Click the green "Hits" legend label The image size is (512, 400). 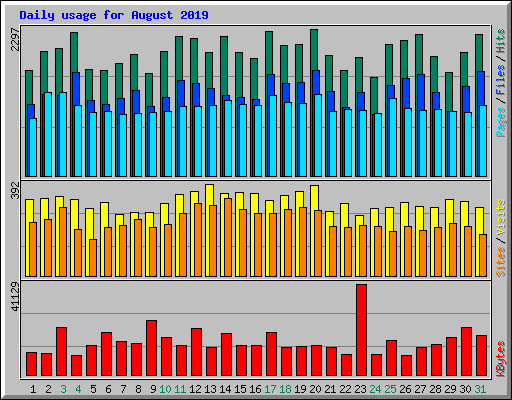click(x=500, y=41)
